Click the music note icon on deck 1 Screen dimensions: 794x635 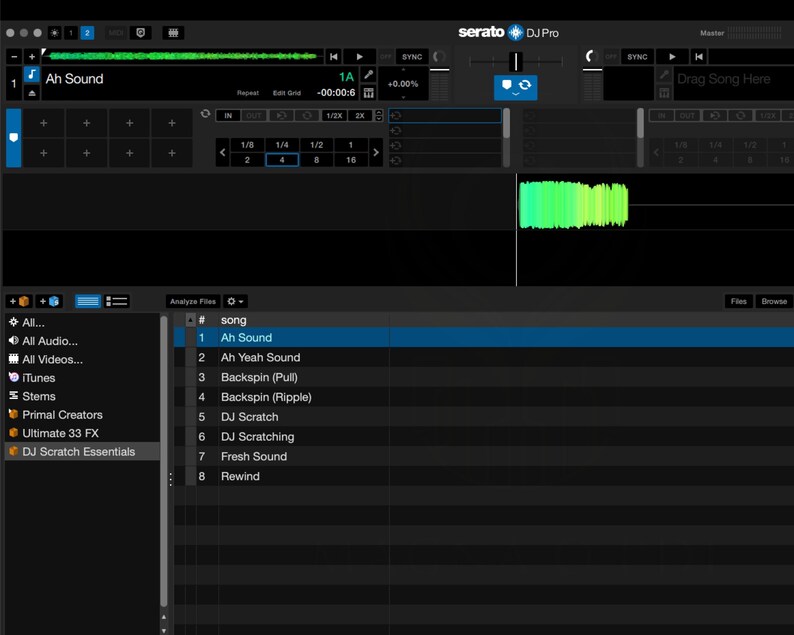[x=32, y=74]
